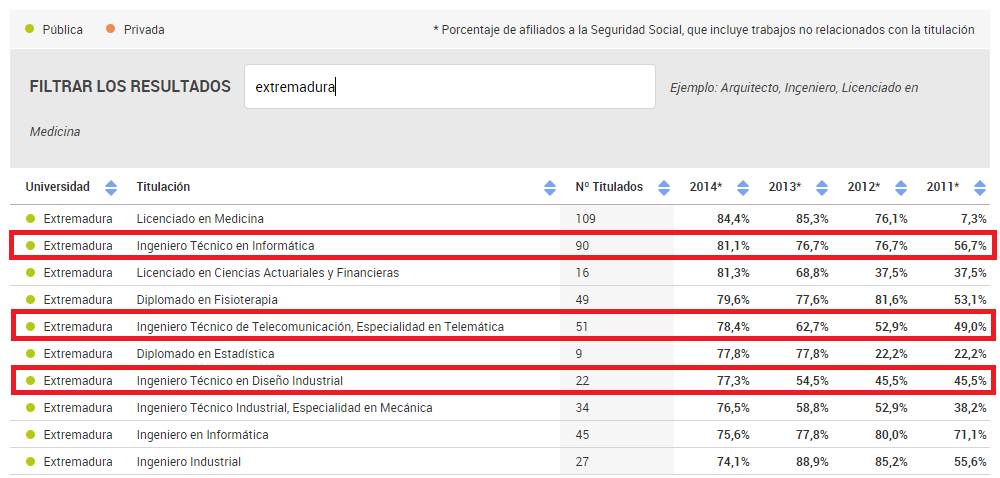Click 79,6% value in Fisioterapia row
The image size is (1000, 478).
click(x=733, y=300)
